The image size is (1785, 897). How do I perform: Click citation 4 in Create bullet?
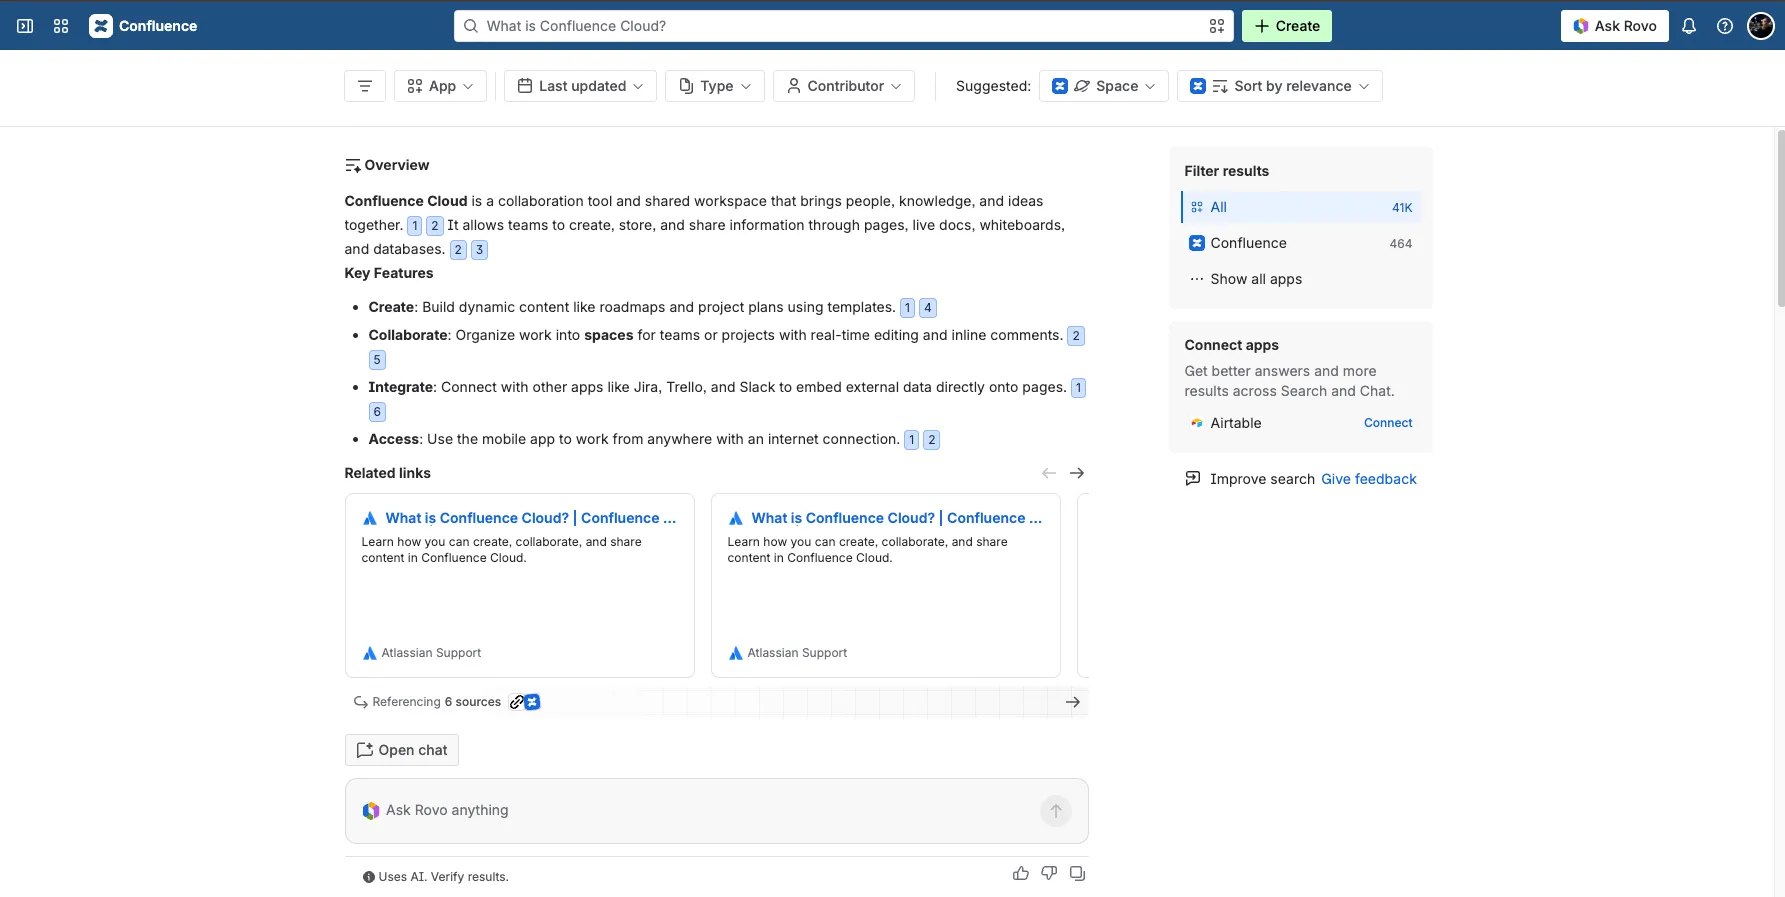coord(928,308)
